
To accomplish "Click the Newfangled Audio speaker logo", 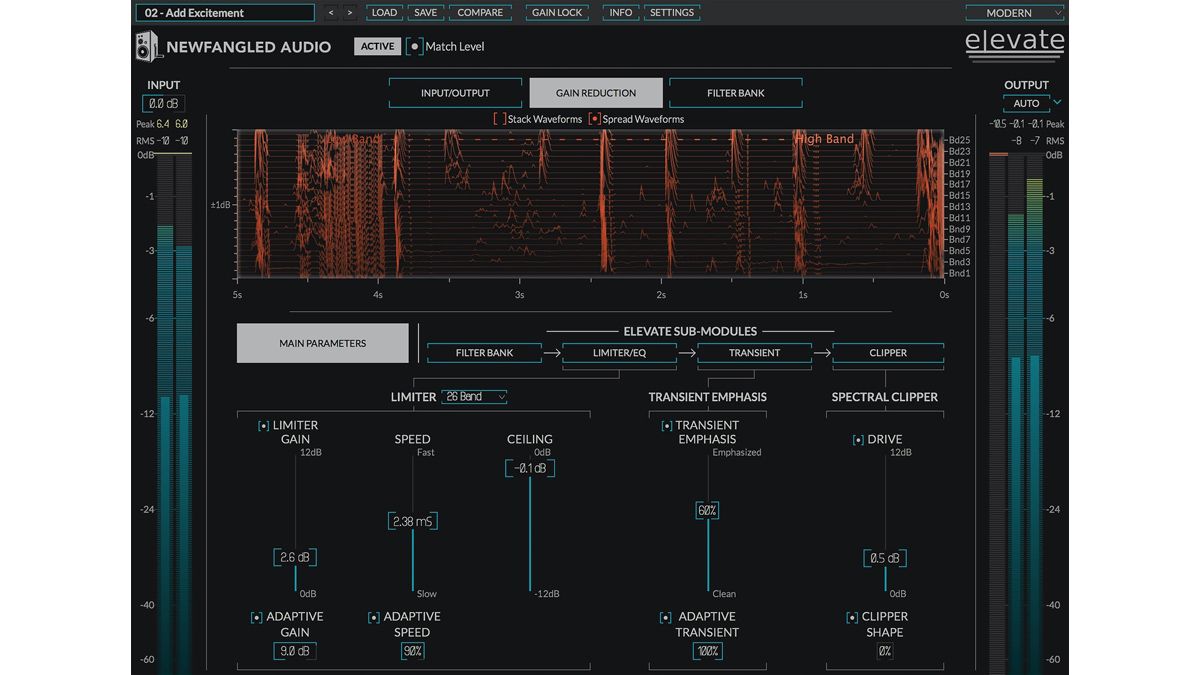I will coord(149,46).
